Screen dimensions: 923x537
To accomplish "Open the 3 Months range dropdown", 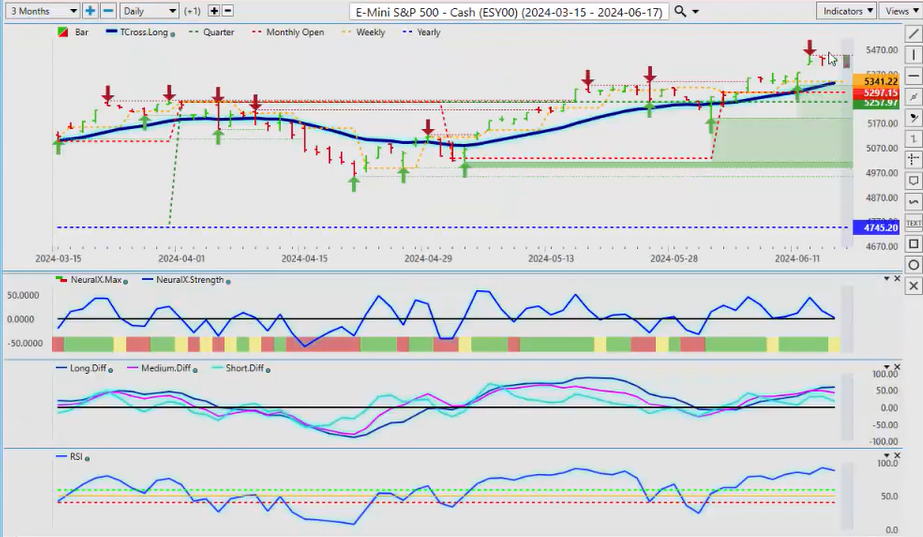I will [x=40, y=11].
